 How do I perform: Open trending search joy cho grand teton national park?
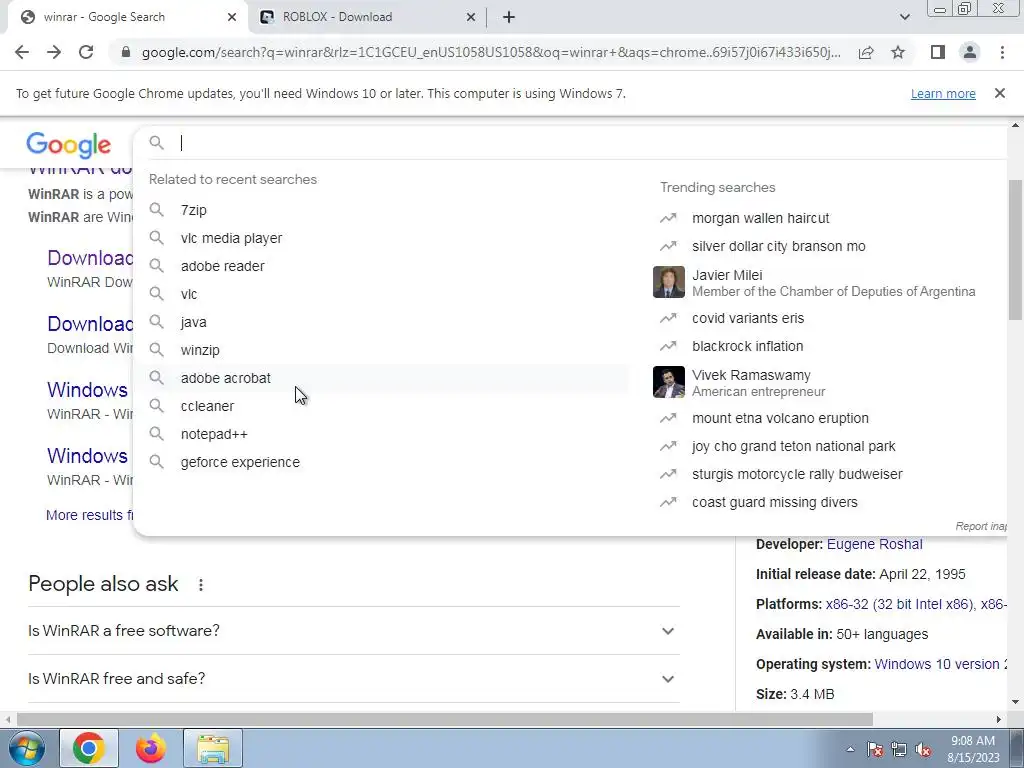coord(793,446)
